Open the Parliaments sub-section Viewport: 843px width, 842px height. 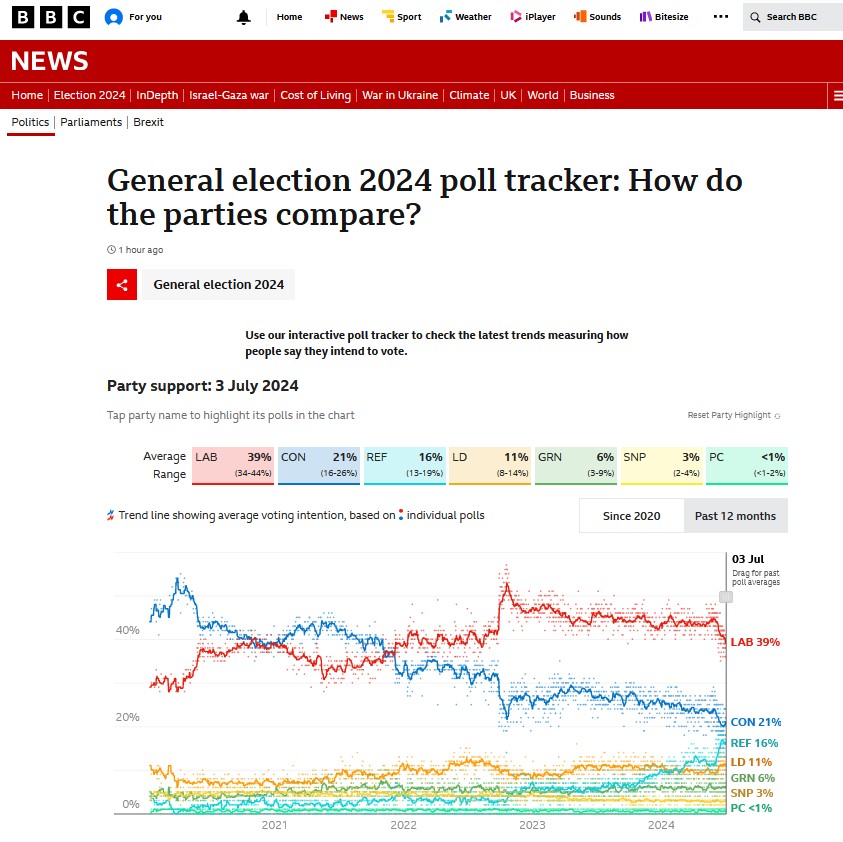pyautogui.click(x=91, y=122)
